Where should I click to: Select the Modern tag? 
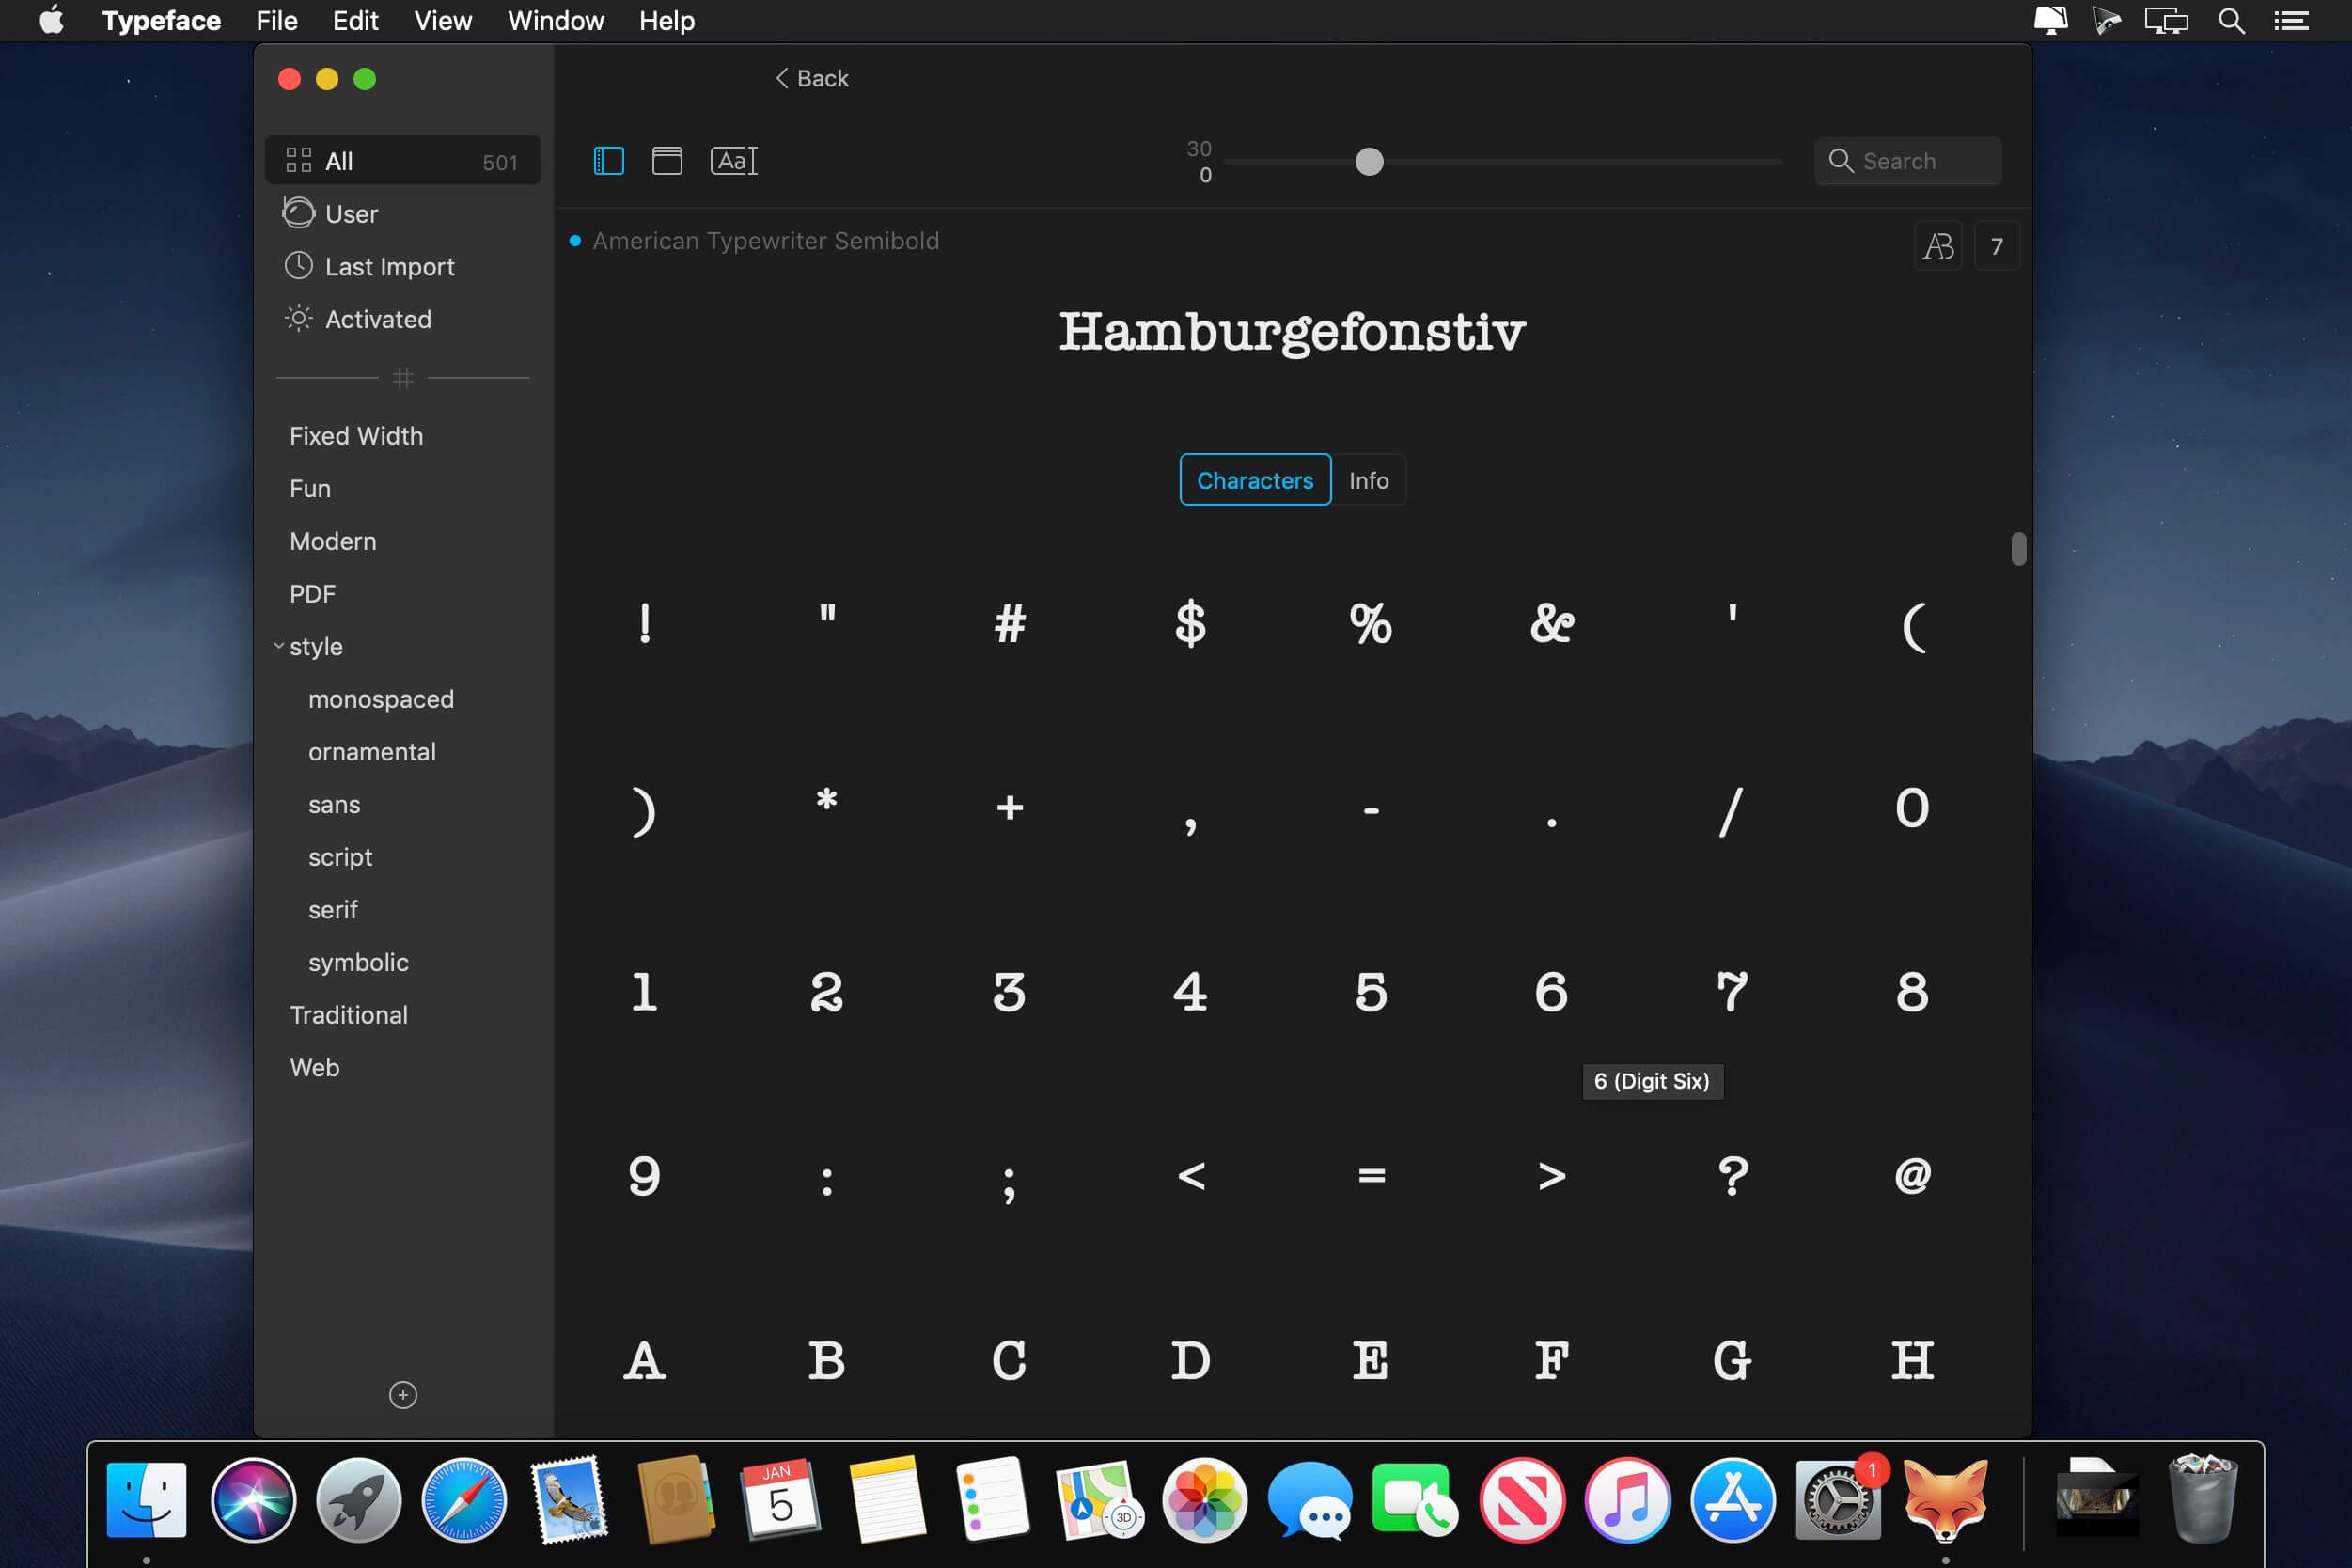click(333, 541)
